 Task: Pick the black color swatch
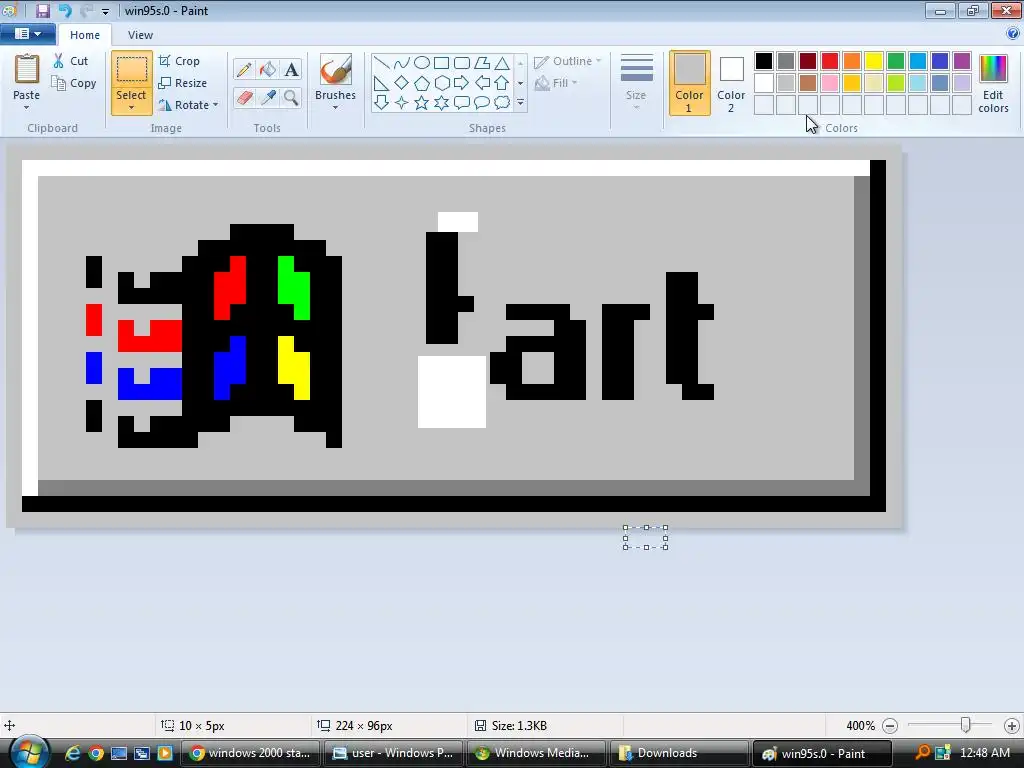pos(763,61)
